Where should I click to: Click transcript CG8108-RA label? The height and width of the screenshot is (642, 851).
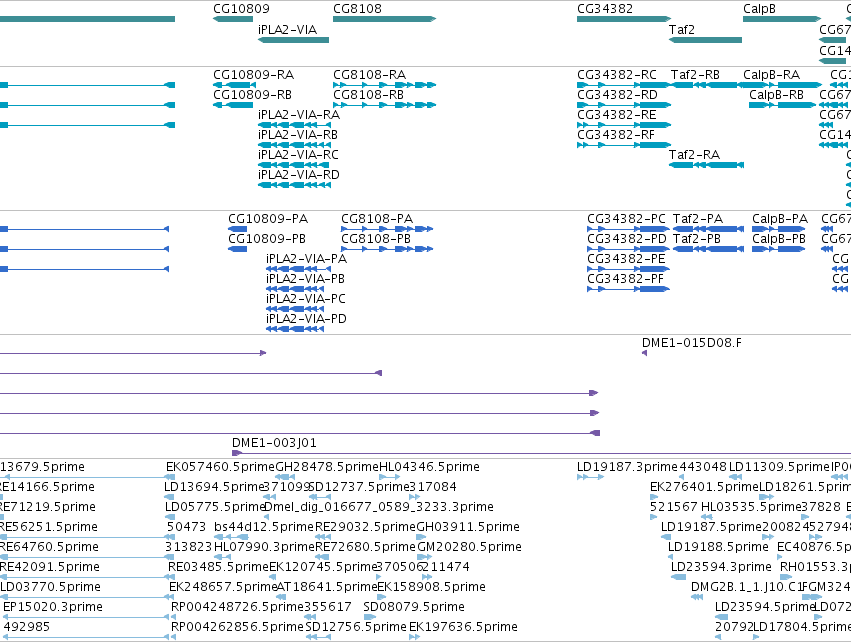coord(370,74)
